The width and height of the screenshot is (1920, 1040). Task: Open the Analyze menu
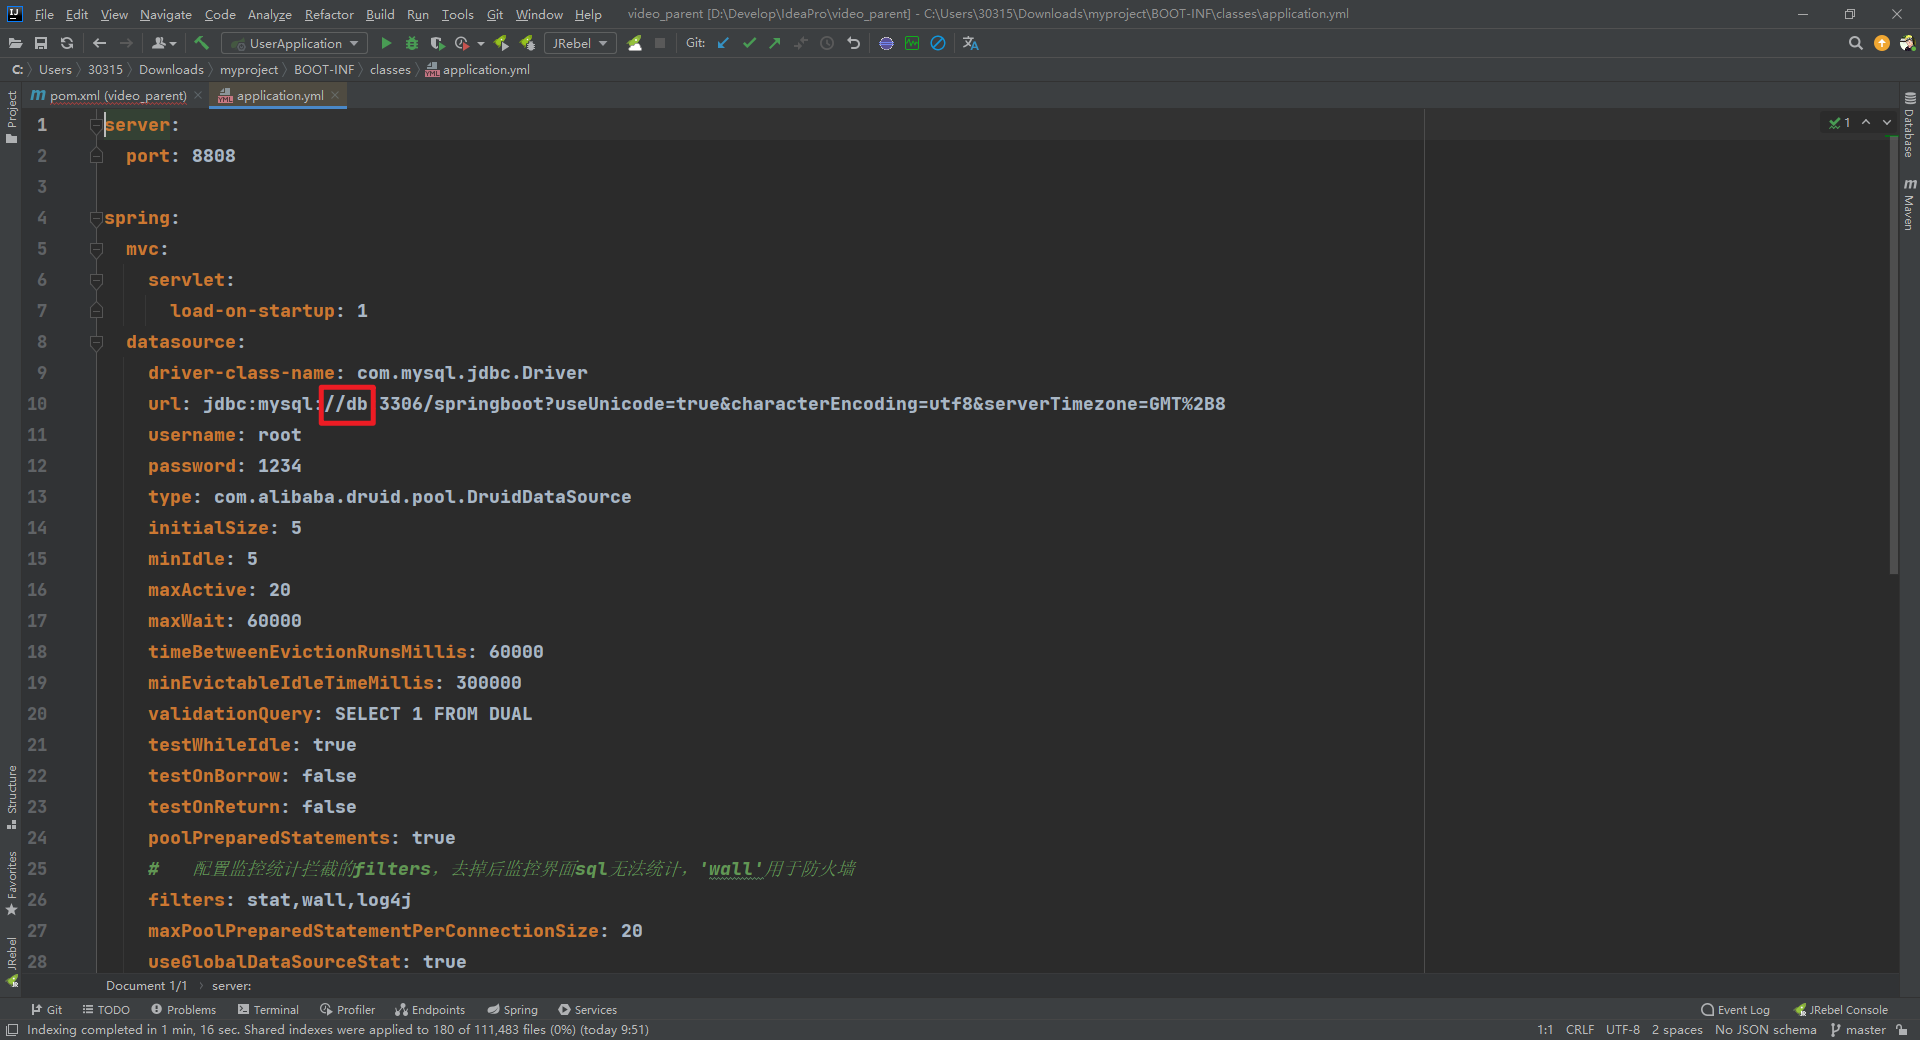coord(269,14)
